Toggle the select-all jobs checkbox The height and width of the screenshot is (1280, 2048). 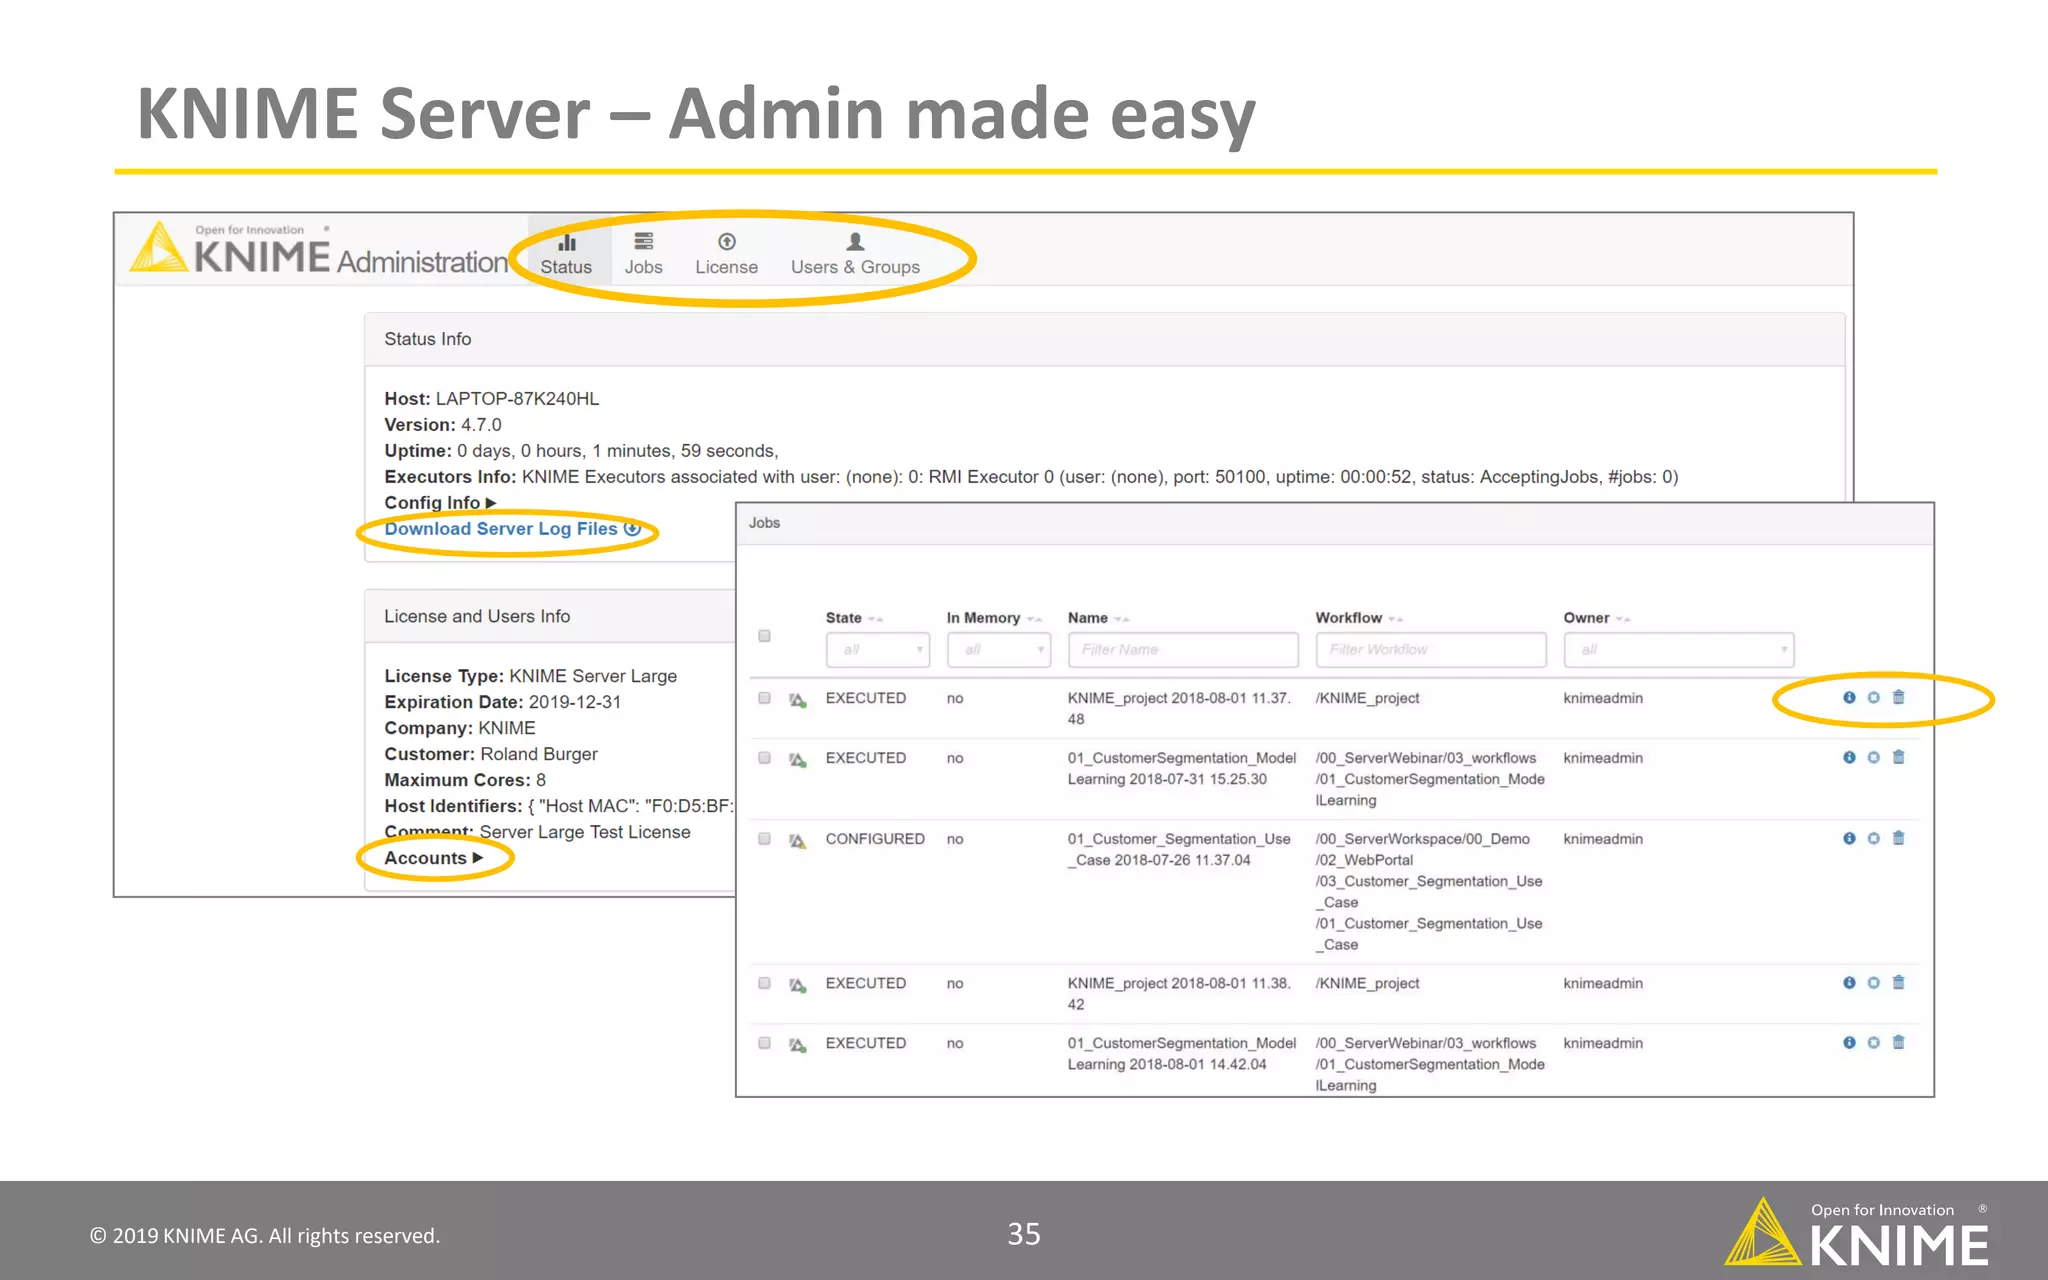[764, 636]
